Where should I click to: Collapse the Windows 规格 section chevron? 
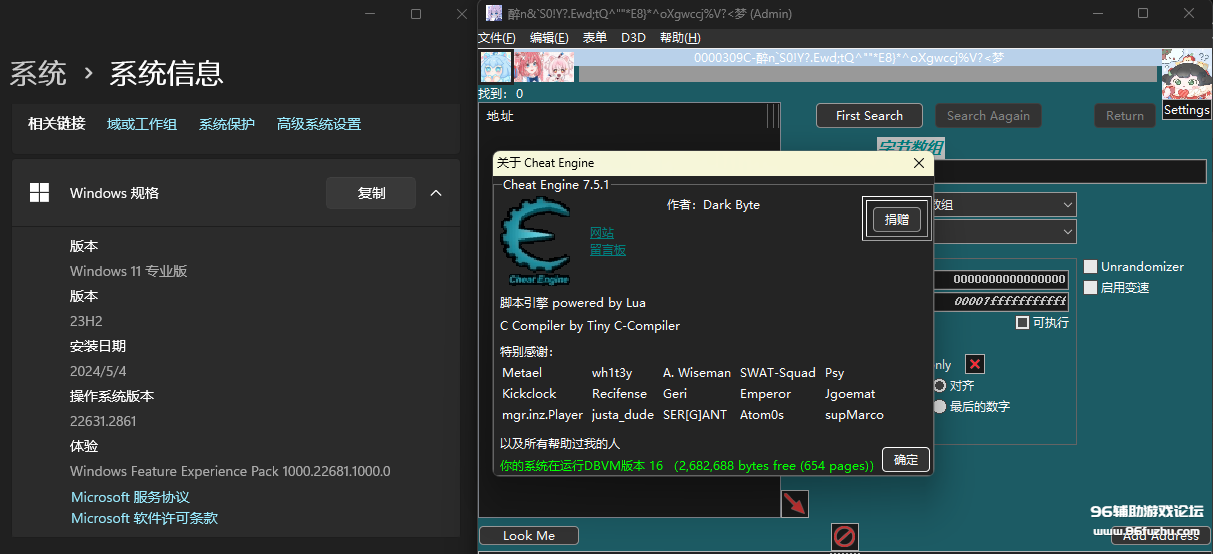tap(436, 193)
